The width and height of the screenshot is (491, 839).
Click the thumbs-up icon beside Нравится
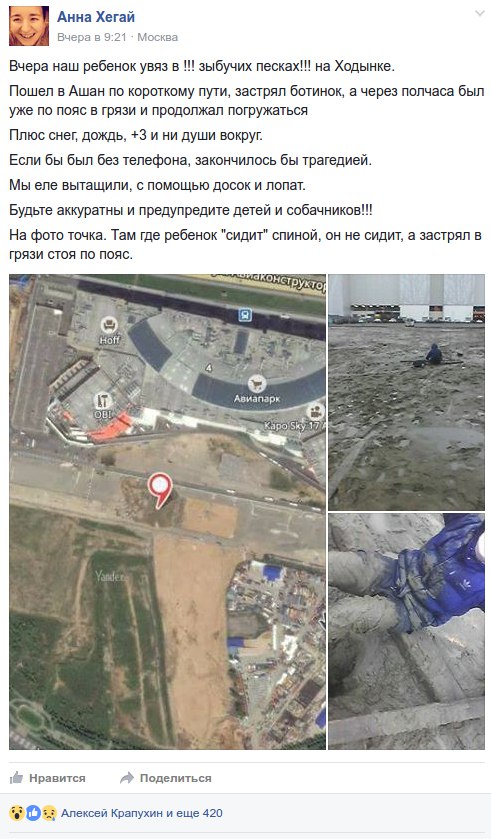[x=17, y=777]
